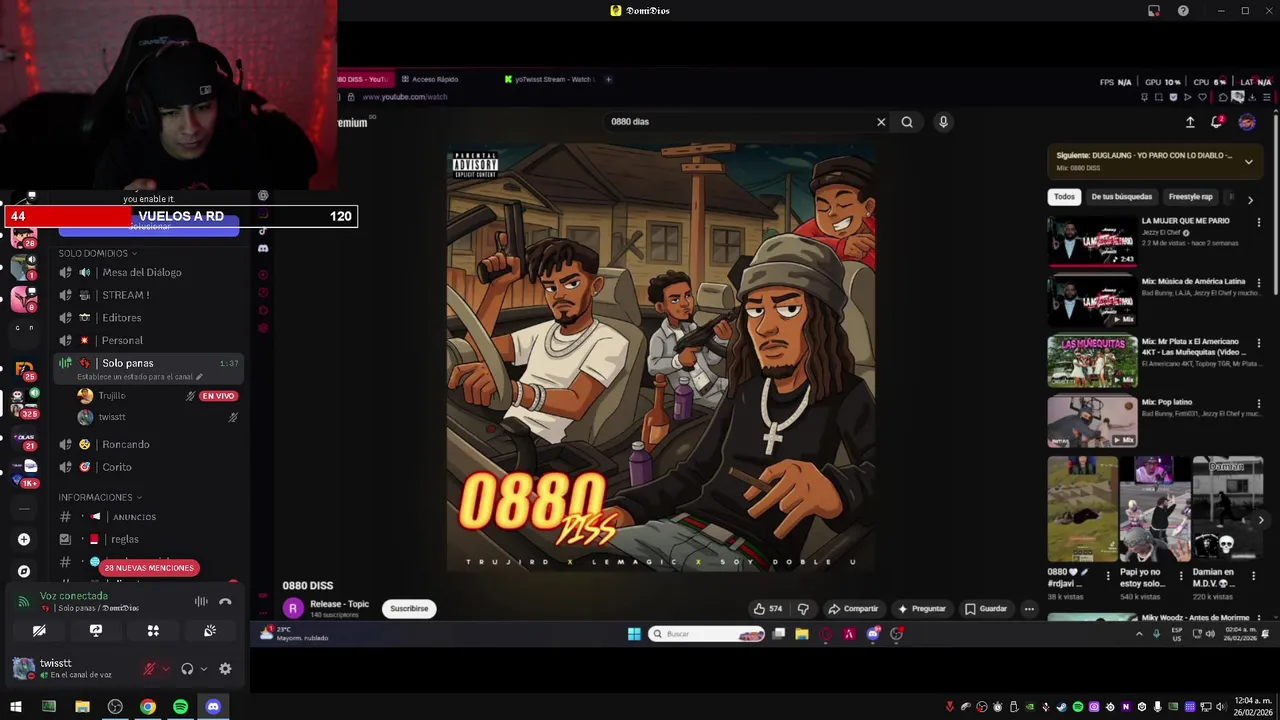Select the 'De tus búsquedas' filter chip
This screenshot has height=720, width=1280.
pos(1121,197)
